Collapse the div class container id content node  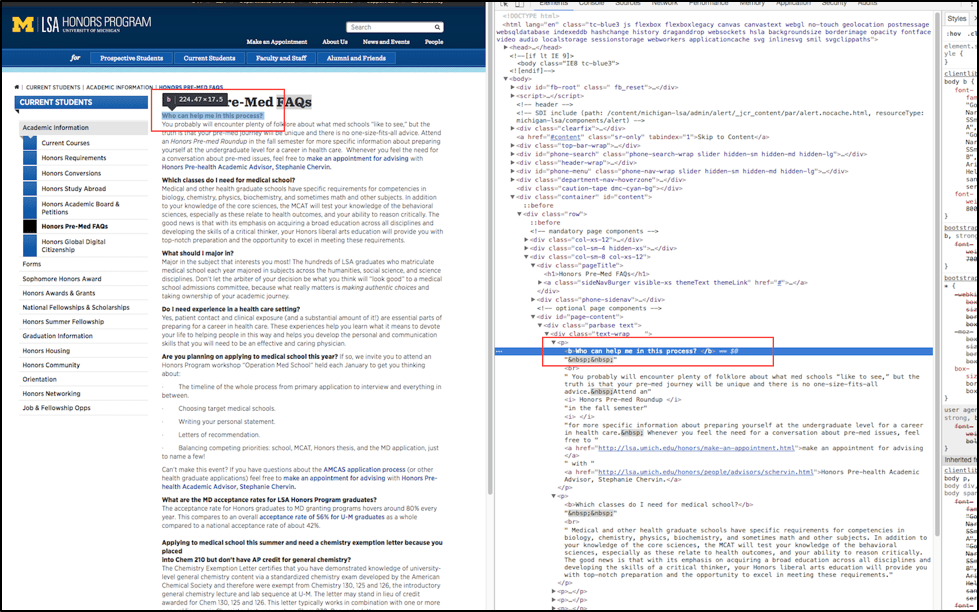[x=513, y=197]
